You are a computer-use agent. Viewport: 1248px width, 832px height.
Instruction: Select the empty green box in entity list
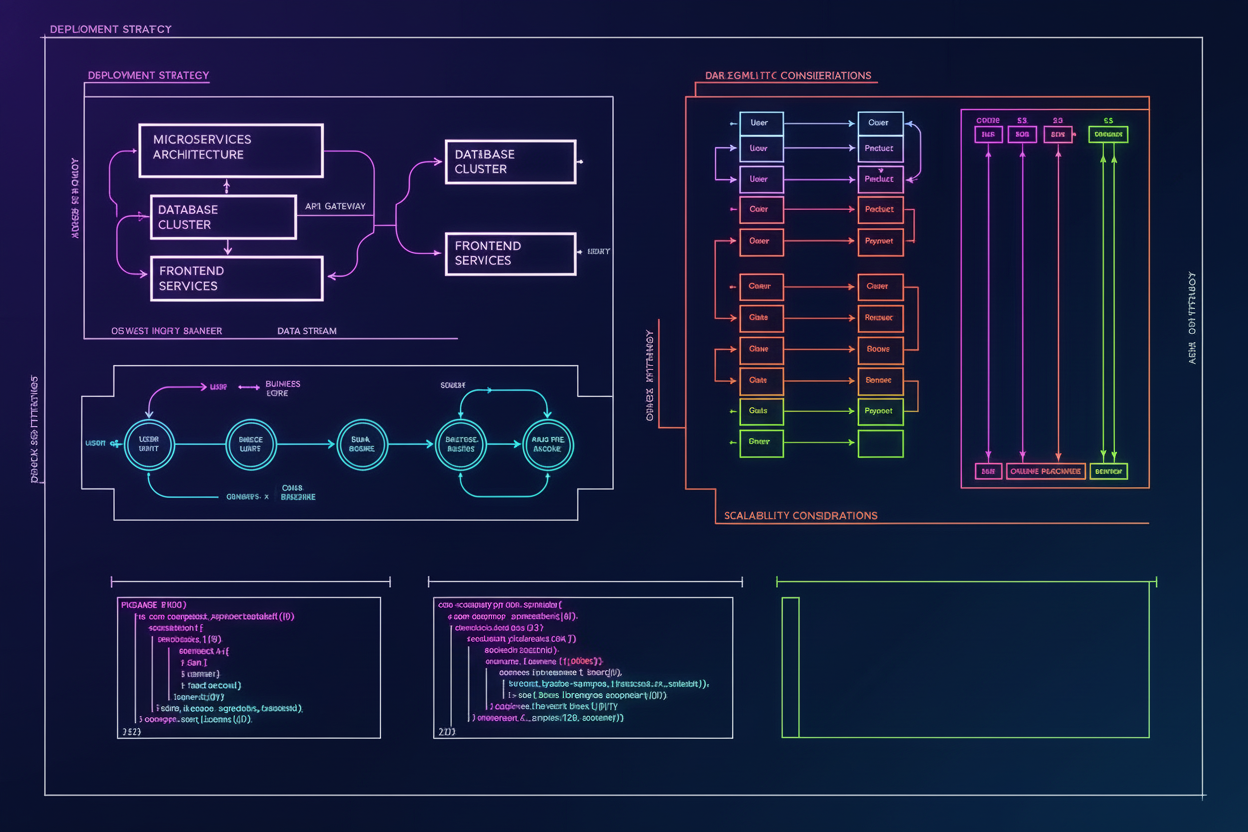[x=880, y=443]
